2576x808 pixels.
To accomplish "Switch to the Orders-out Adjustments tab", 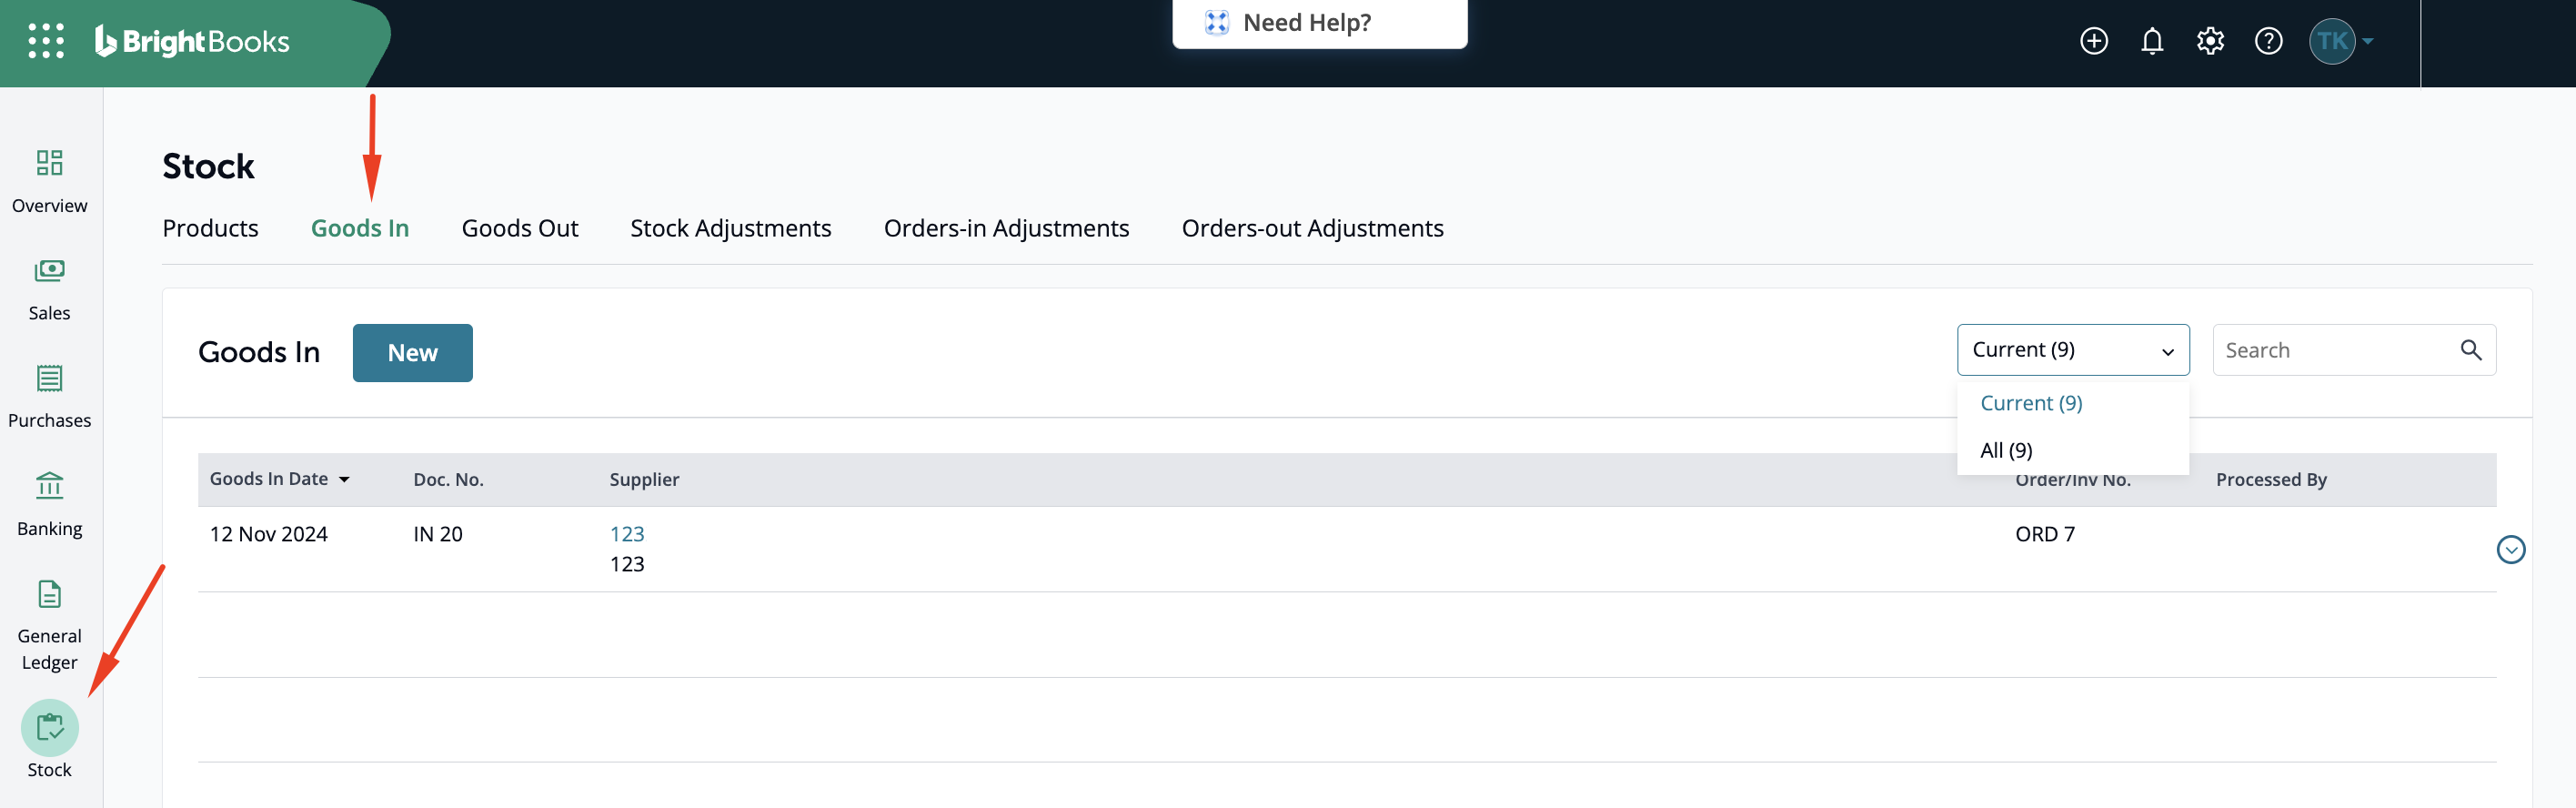I will point(1312,228).
